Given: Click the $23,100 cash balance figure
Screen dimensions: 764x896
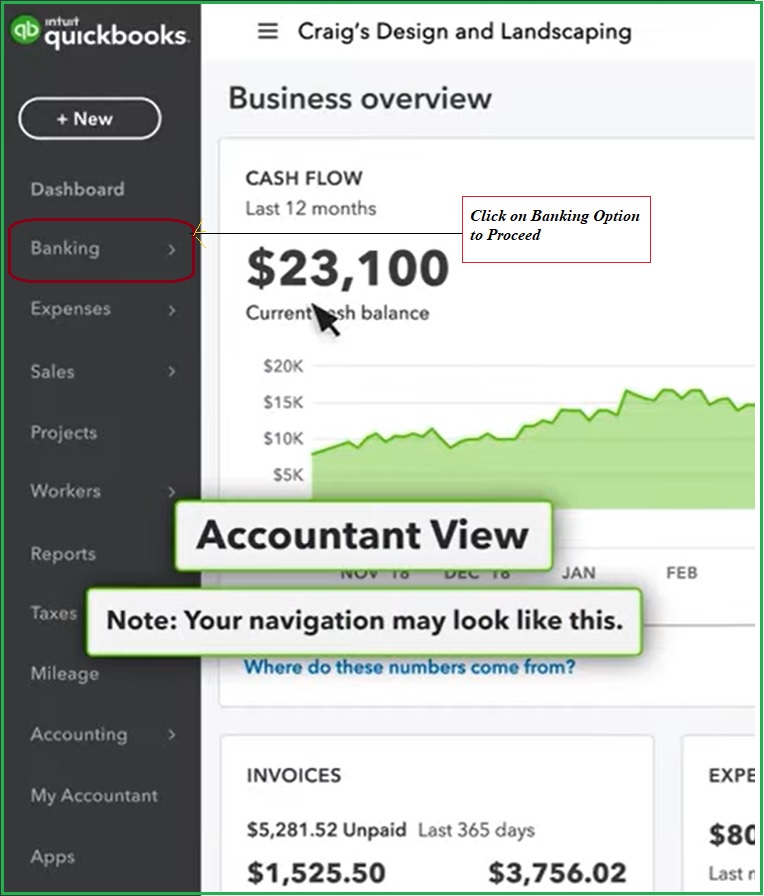Looking at the screenshot, I should coord(348,268).
